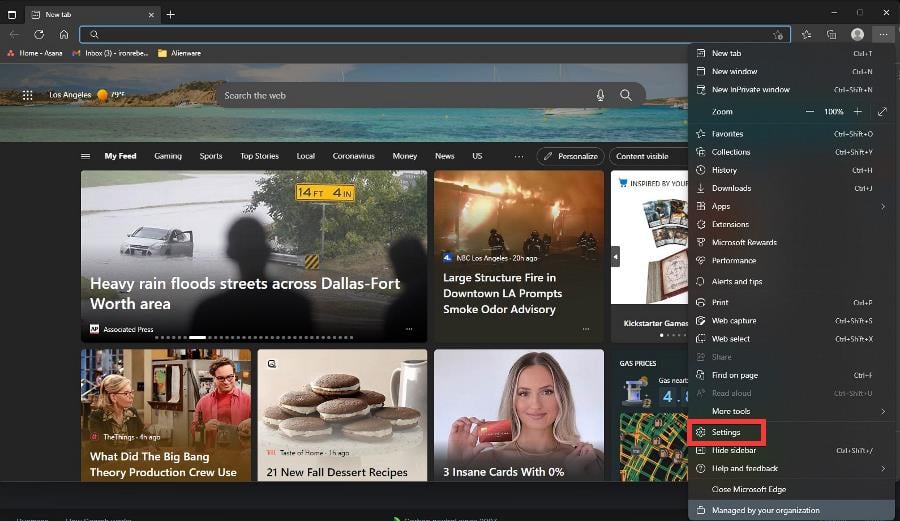Screen dimensions: 900x521
Task: Click the search magnifier in web search box
Action: pos(626,95)
